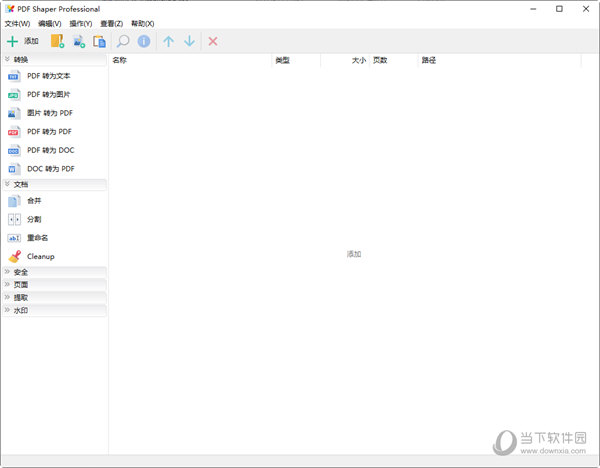The image size is (600, 468).
Task: Click the green plus Add icon
Action: tap(13, 41)
